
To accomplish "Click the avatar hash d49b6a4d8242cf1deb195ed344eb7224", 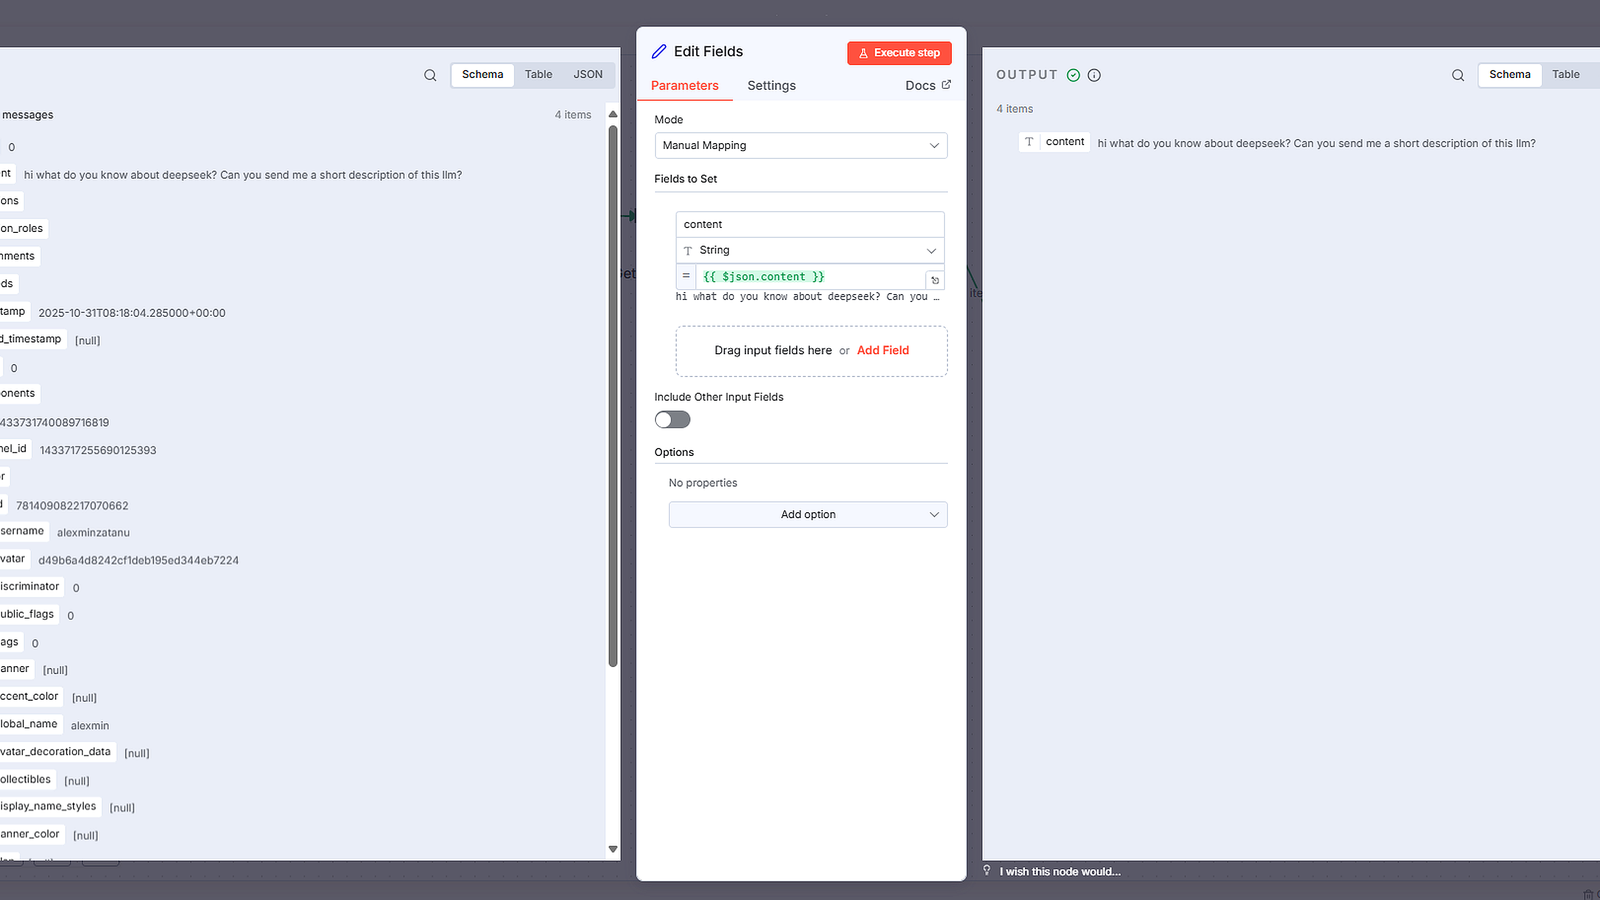I will (139, 561).
